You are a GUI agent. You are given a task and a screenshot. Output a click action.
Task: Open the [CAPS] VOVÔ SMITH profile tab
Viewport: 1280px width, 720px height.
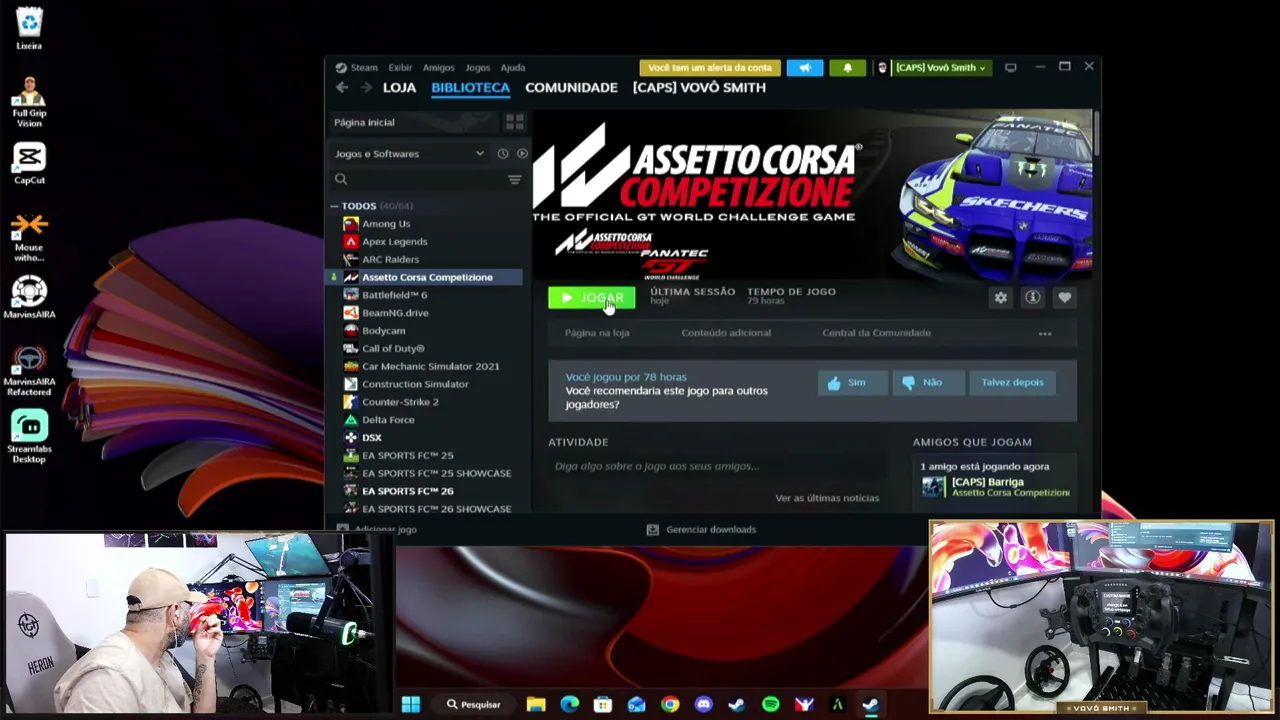point(699,88)
